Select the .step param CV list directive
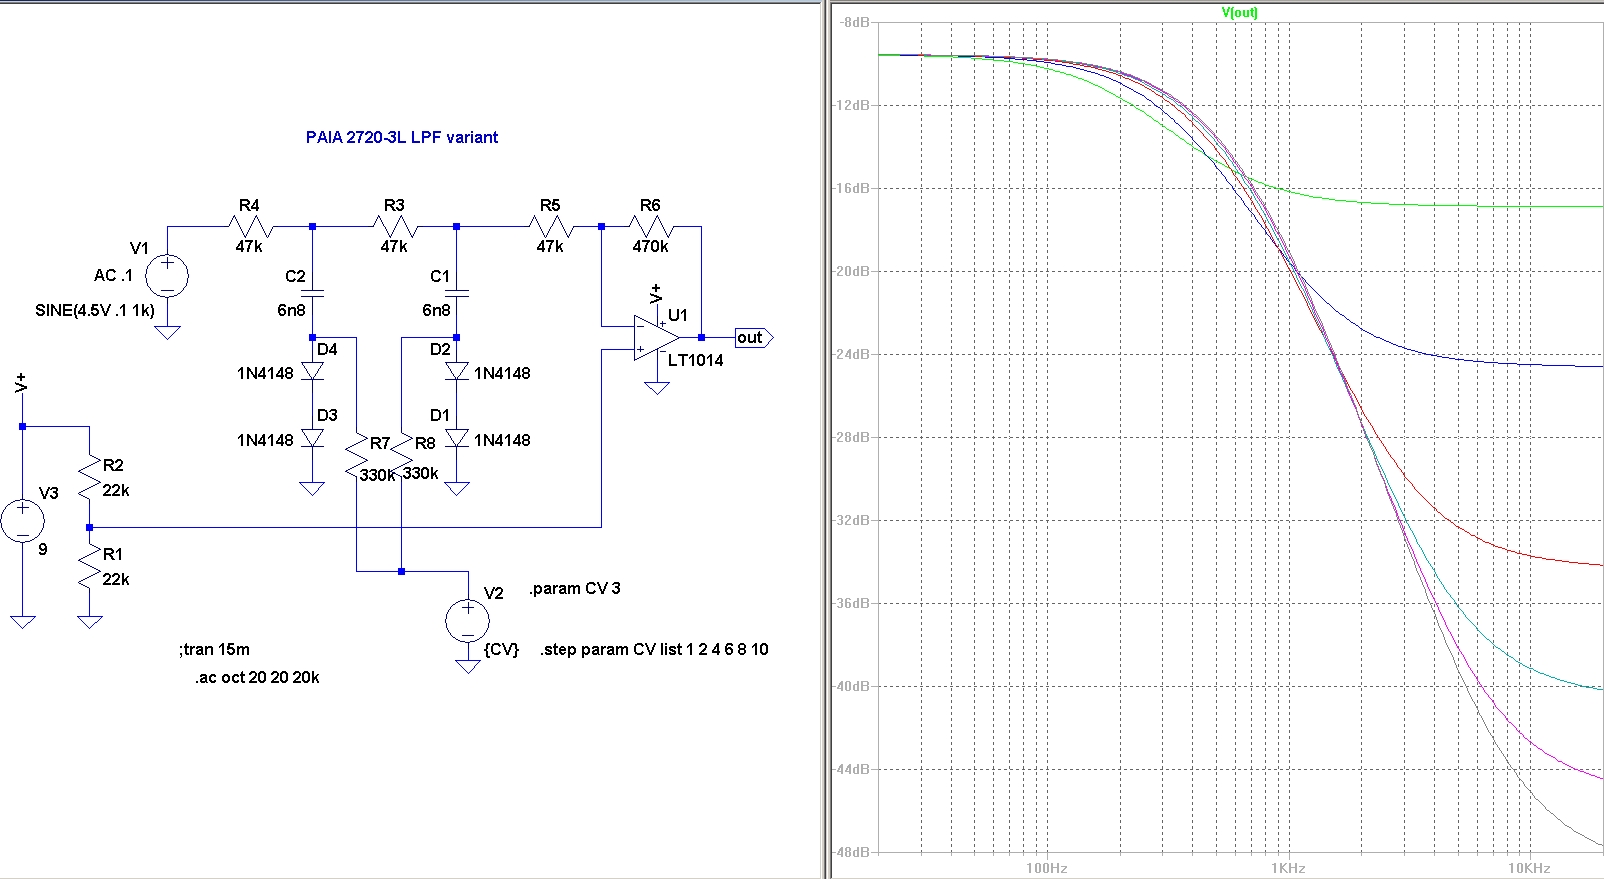Screen dimensions: 1604x879 (x=654, y=650)
